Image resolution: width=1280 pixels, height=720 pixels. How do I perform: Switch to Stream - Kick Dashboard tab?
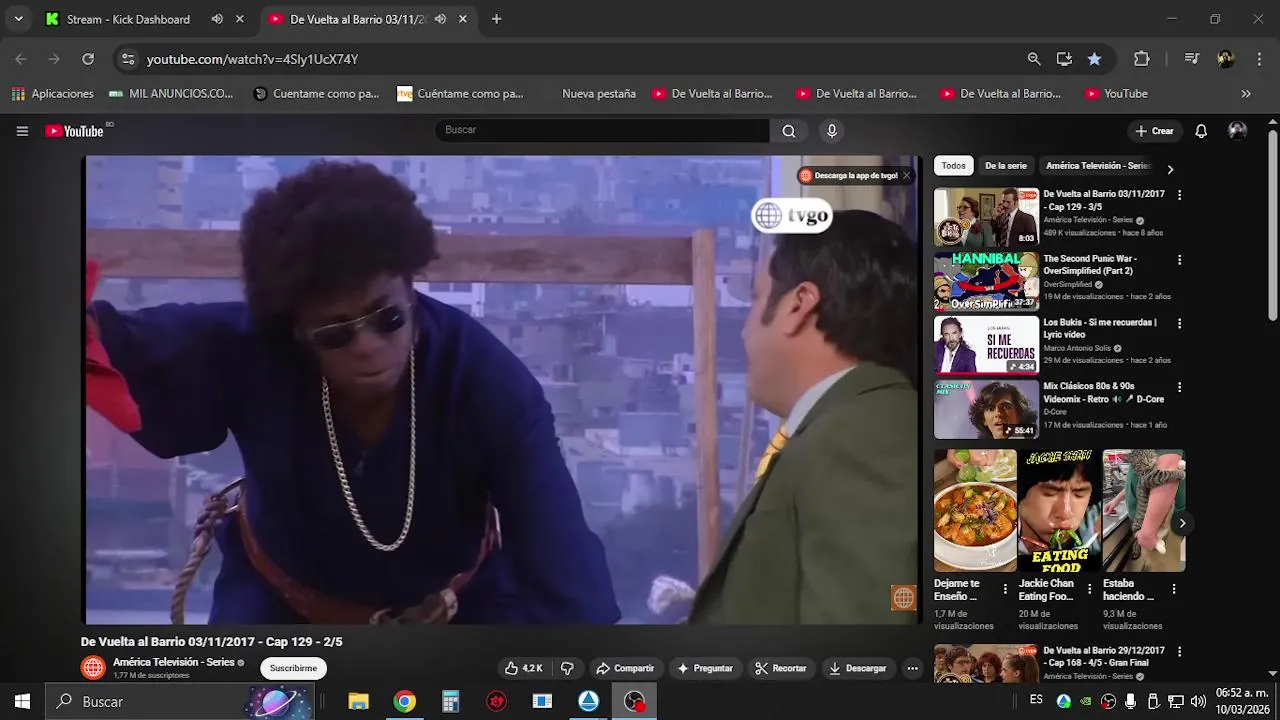tap(127, 19)
